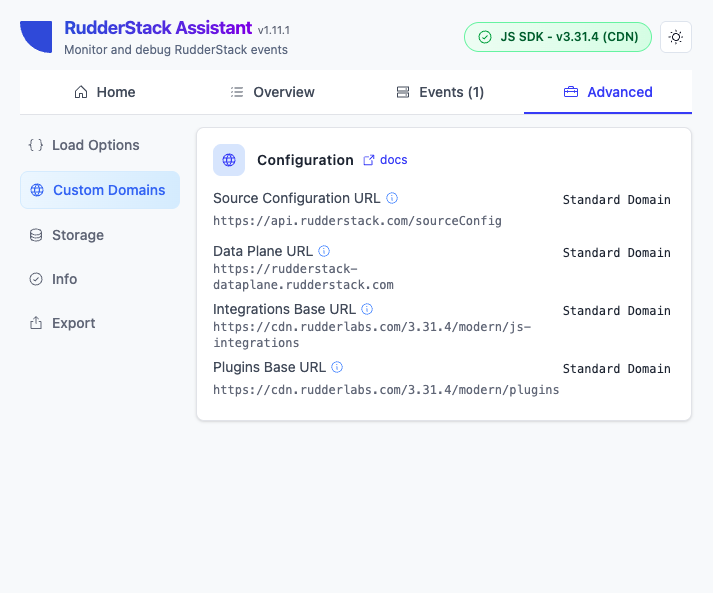Click the RudderStack Assistant title

158,28
